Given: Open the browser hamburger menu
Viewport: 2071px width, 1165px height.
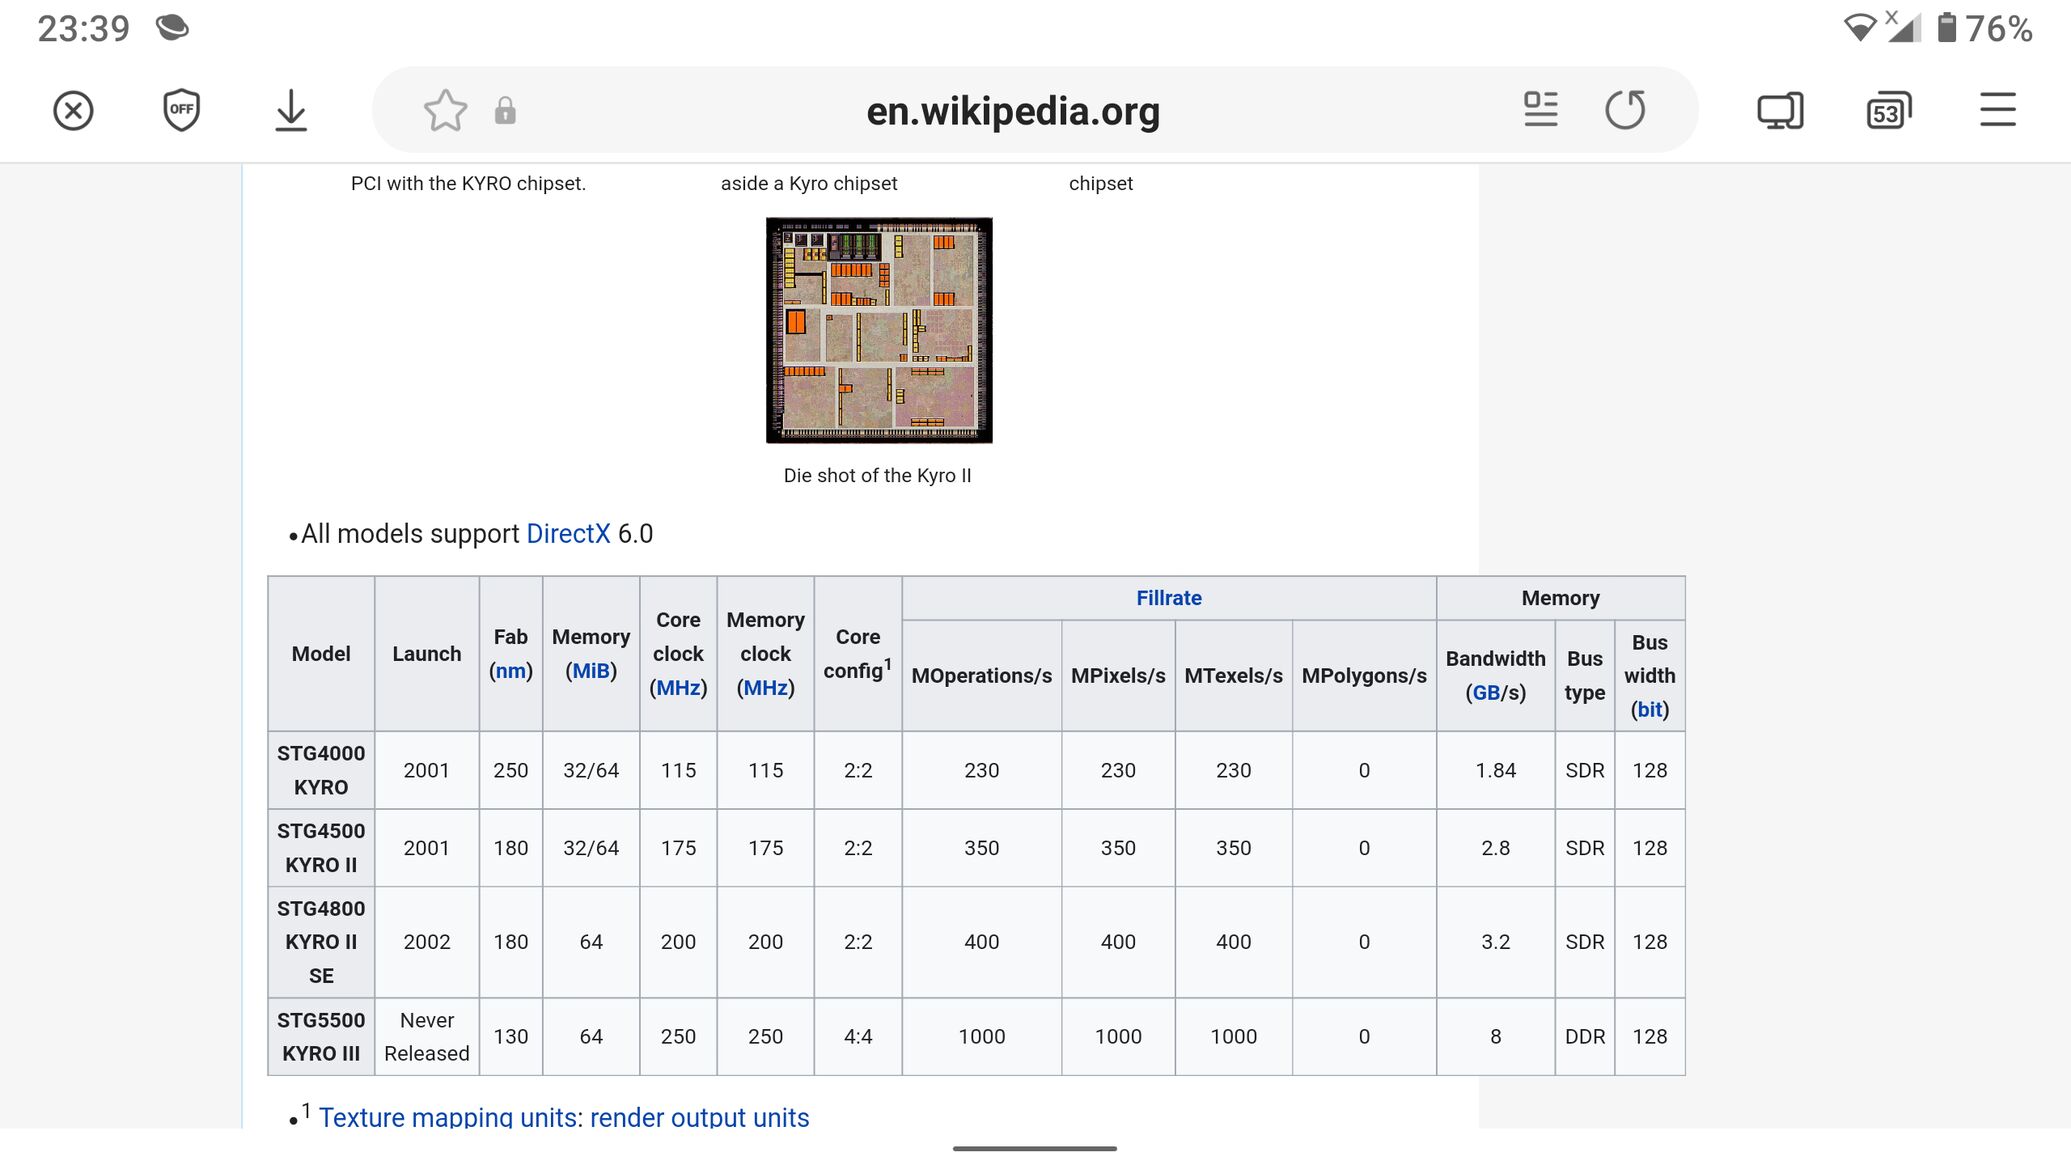Looking at the screenshot, I should pyautogui.click(x=1997, y=110).
